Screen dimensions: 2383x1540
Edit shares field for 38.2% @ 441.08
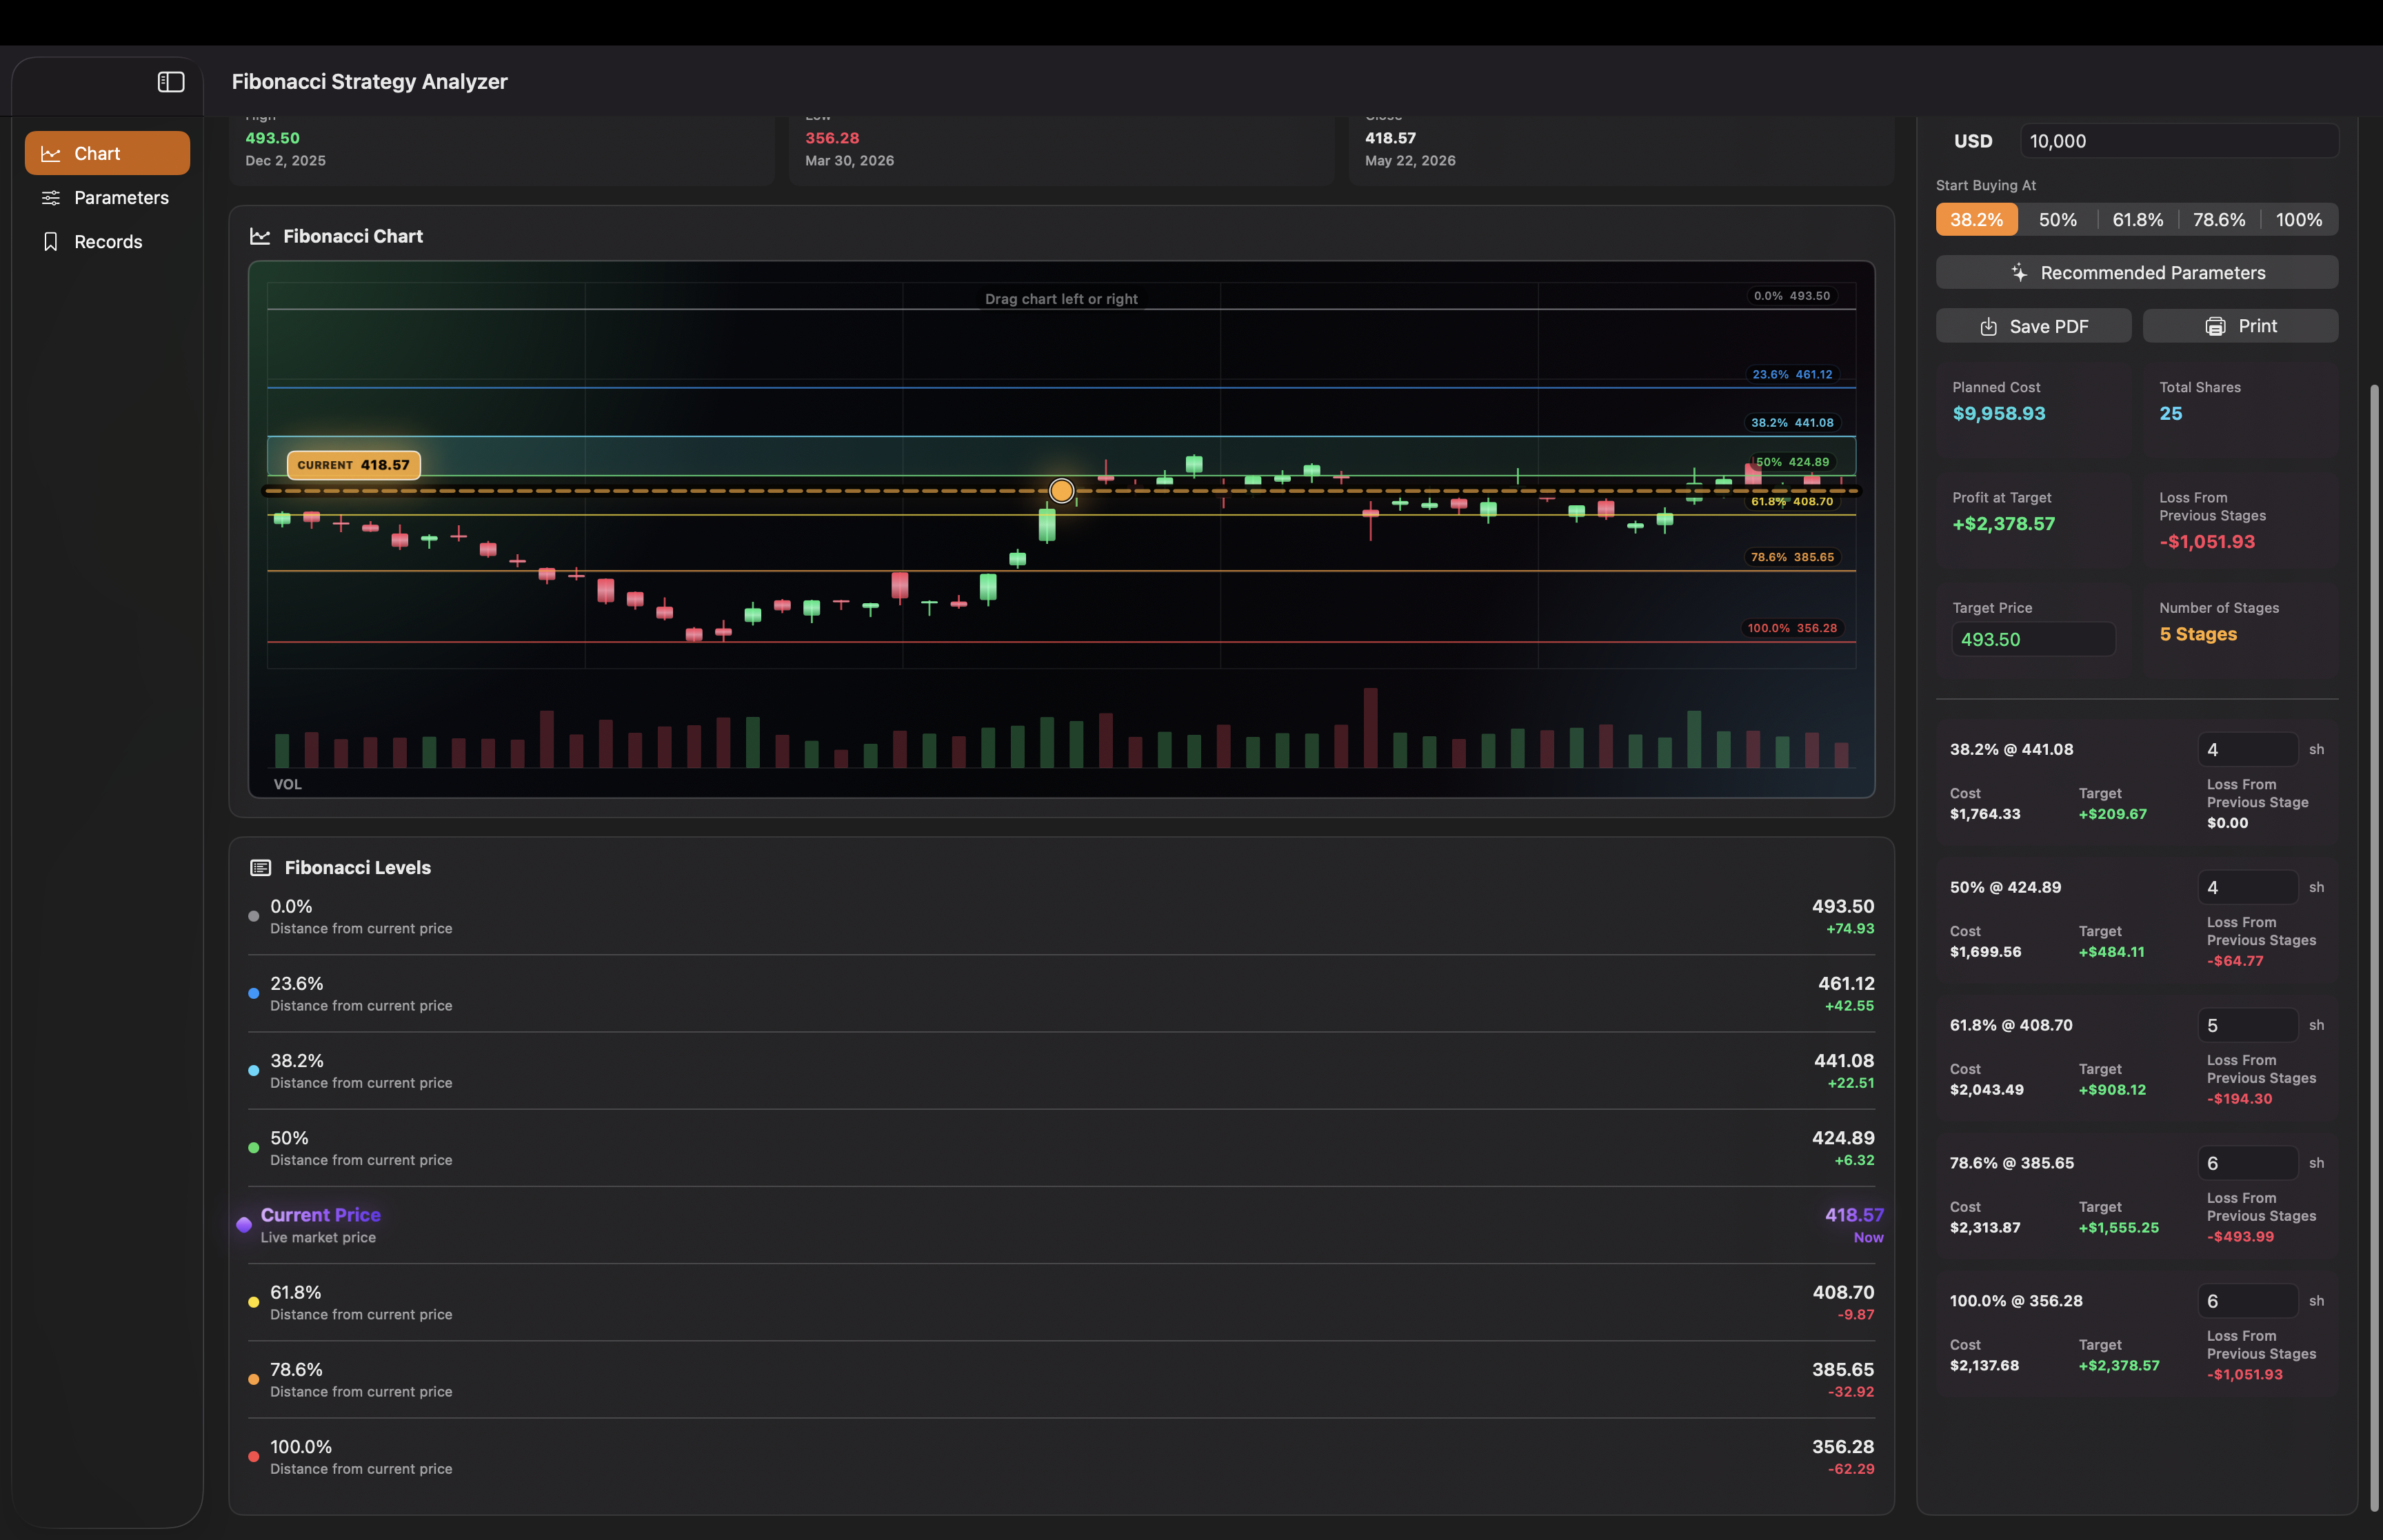pyautogui.click(x=2247, y=750)
